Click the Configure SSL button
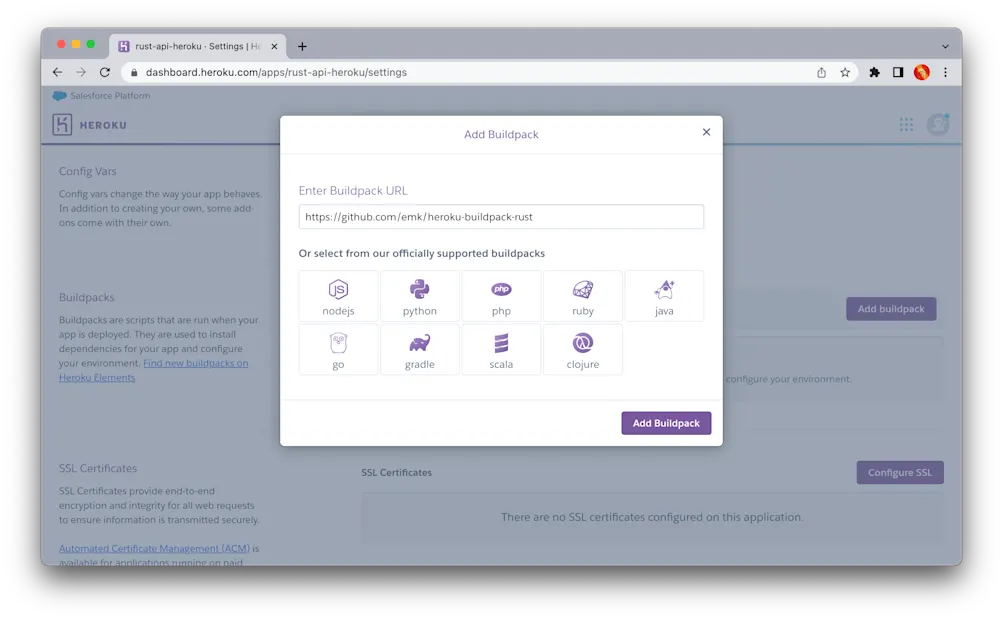Screen dimensions: 1003x620 pos(899,472)
